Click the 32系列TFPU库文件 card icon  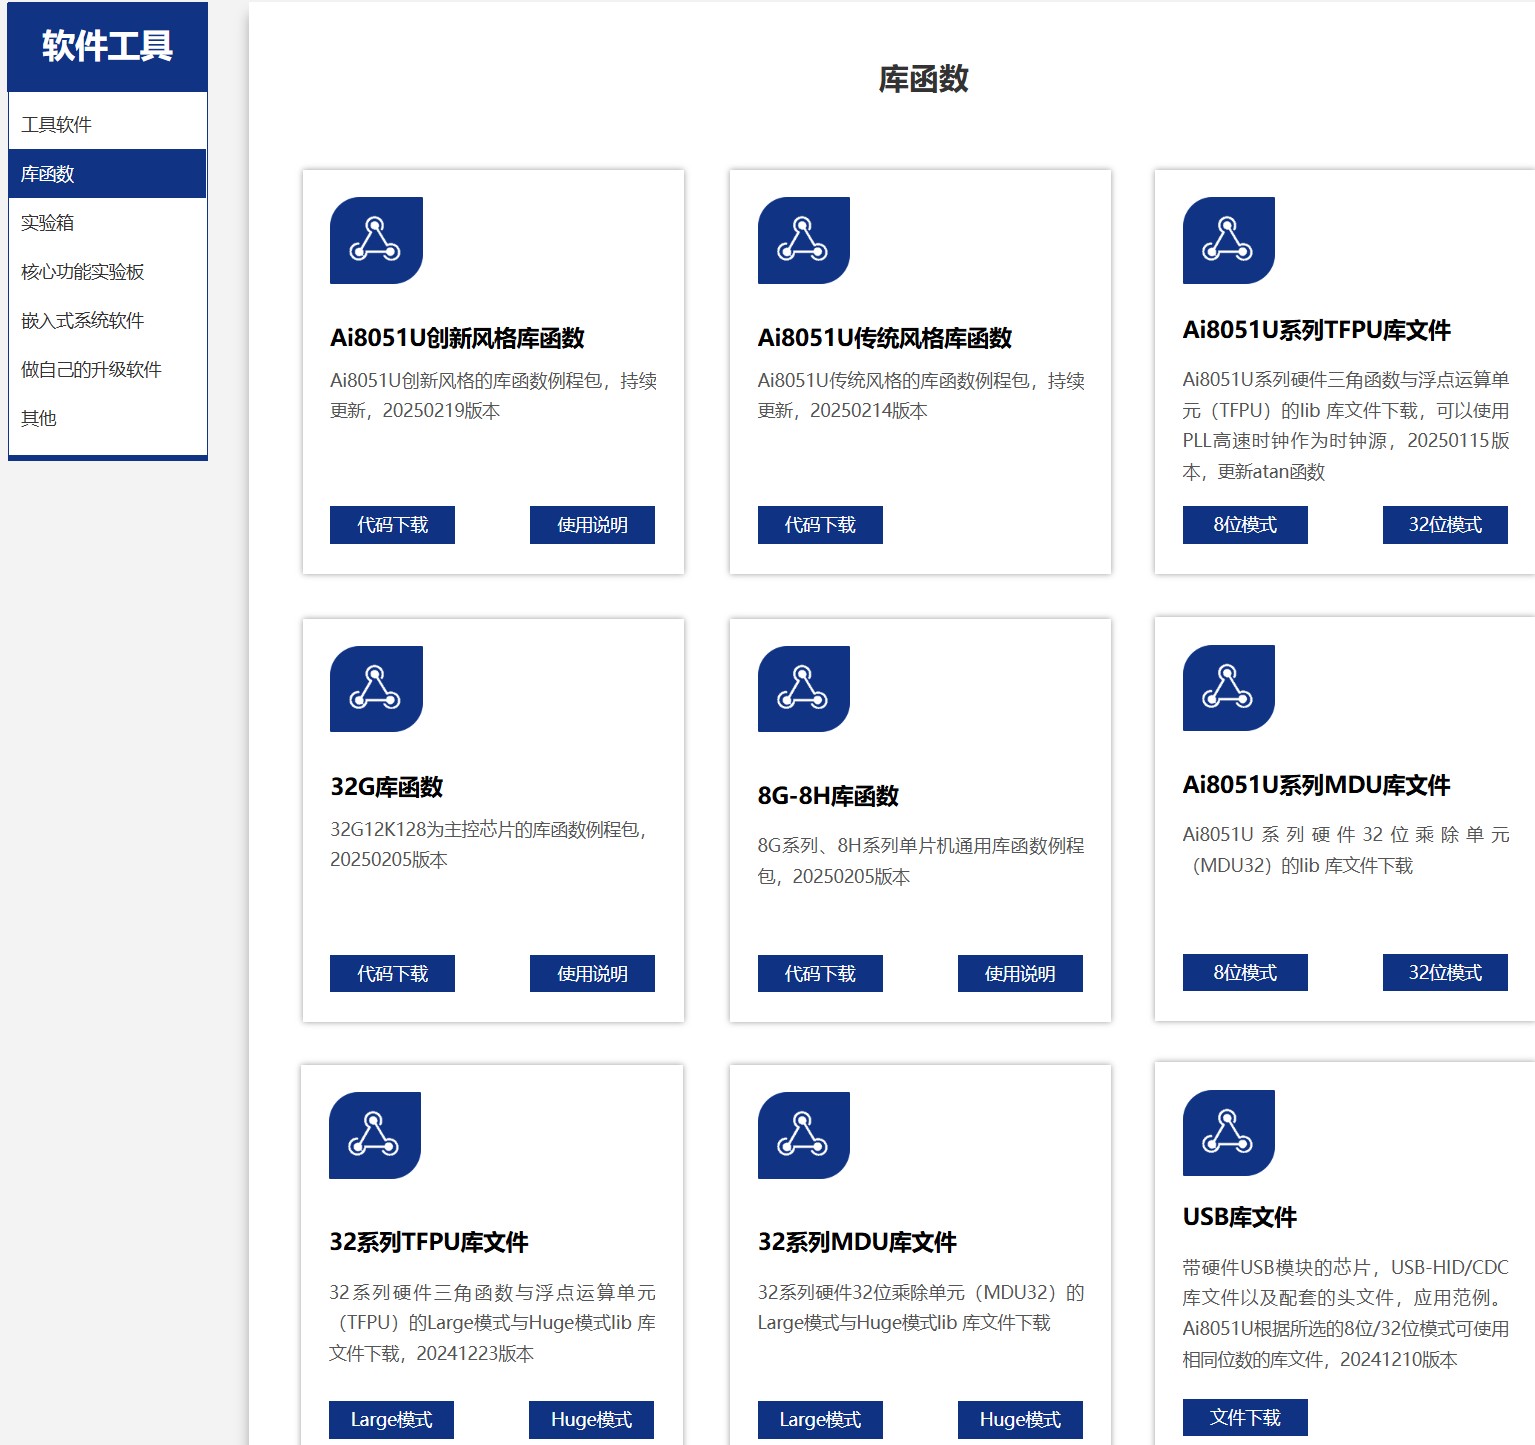click(374, 1135)
